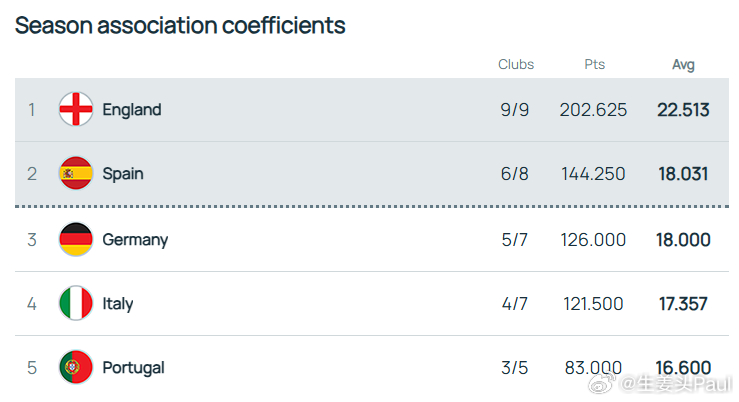Screen dimensions: 739x402
Task: Click Spain's 144.250 points value
Action: click(593, 174)
